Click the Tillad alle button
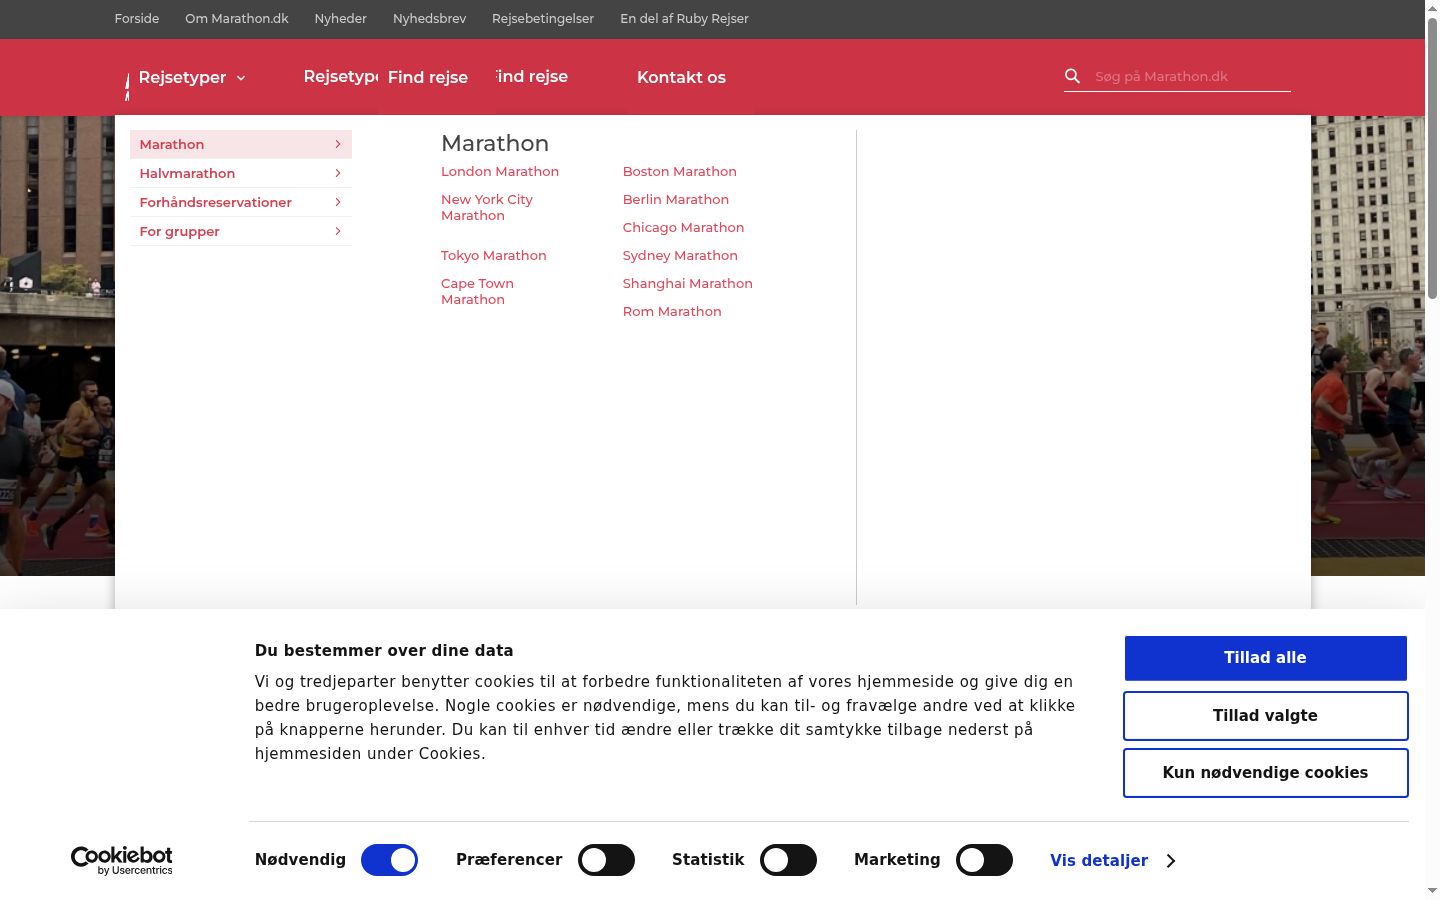 [1265, 658]
